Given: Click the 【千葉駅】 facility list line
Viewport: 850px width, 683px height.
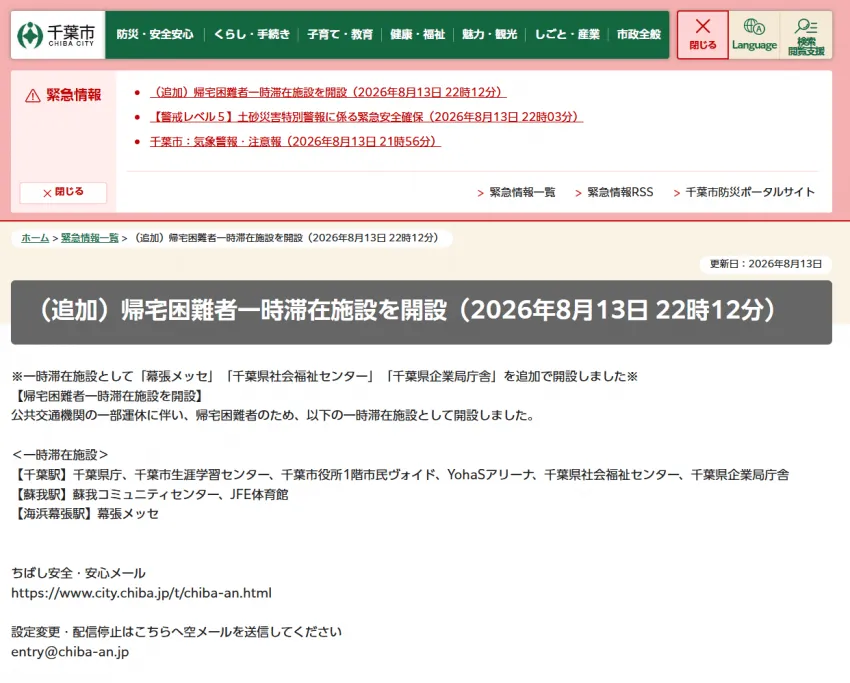Looking at the screenshot, I should [400, 475].
